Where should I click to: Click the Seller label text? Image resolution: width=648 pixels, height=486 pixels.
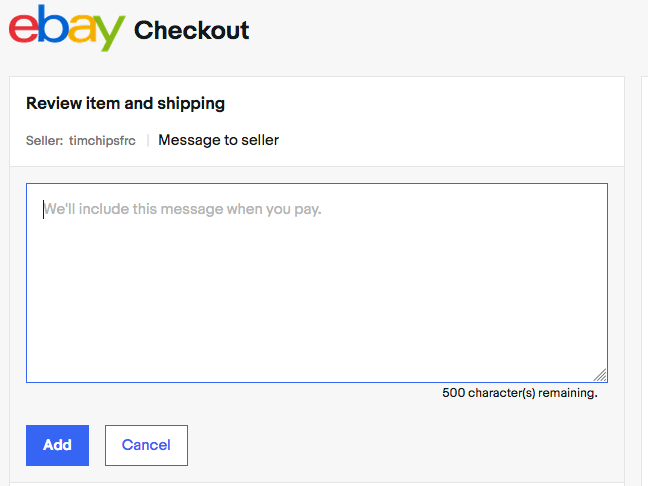pos(44,141)
